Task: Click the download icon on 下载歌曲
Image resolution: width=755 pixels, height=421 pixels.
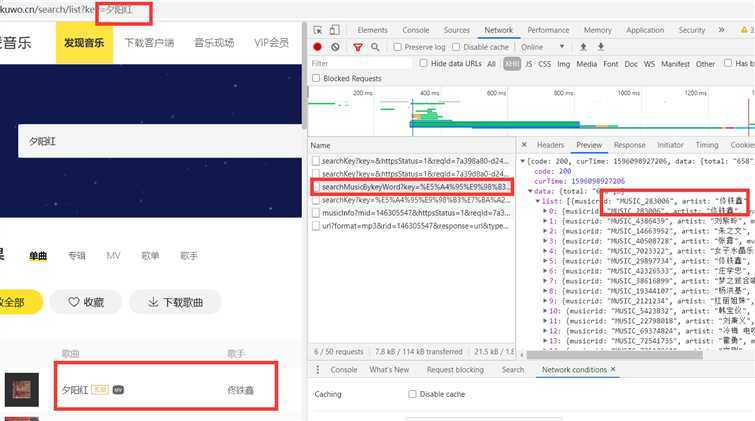Action: 153,302
